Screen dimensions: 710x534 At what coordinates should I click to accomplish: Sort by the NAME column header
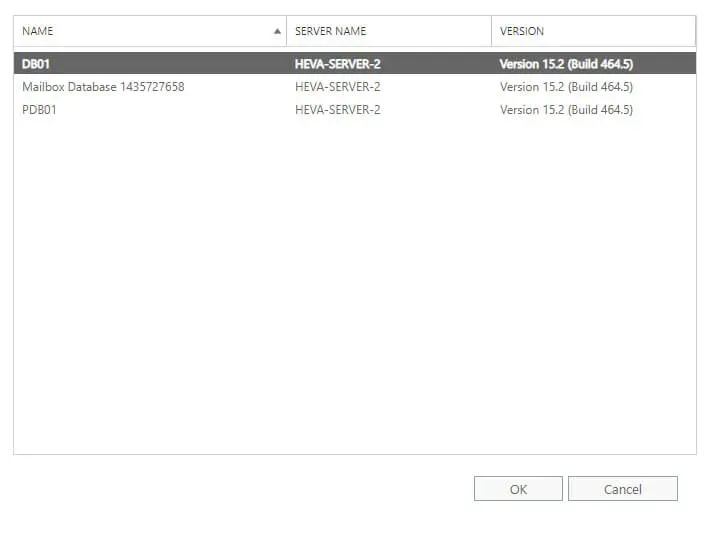click(150, 31)
